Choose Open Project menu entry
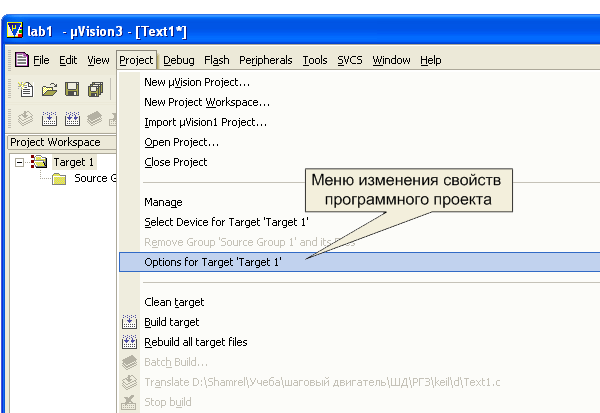600x413 pixels. 360,142
